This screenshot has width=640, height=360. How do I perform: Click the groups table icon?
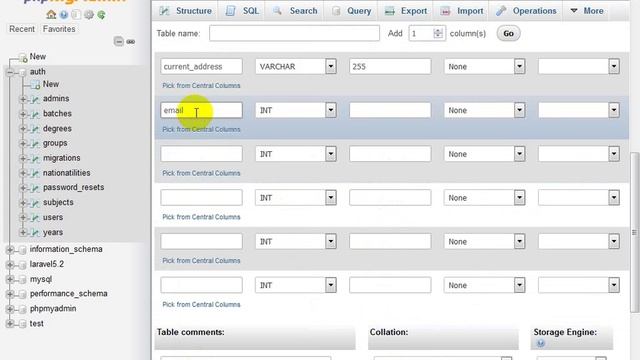tap(36, 144)
